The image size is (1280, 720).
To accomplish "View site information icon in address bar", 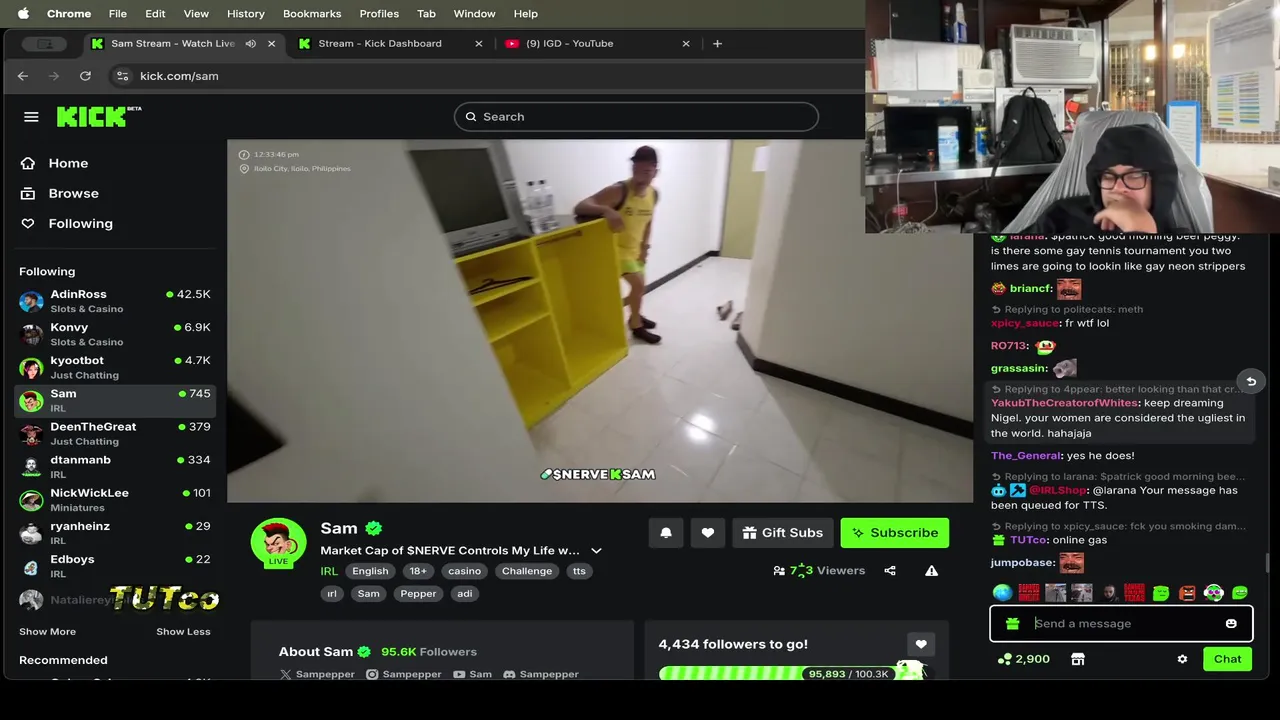I will click(x=122, y=76).
